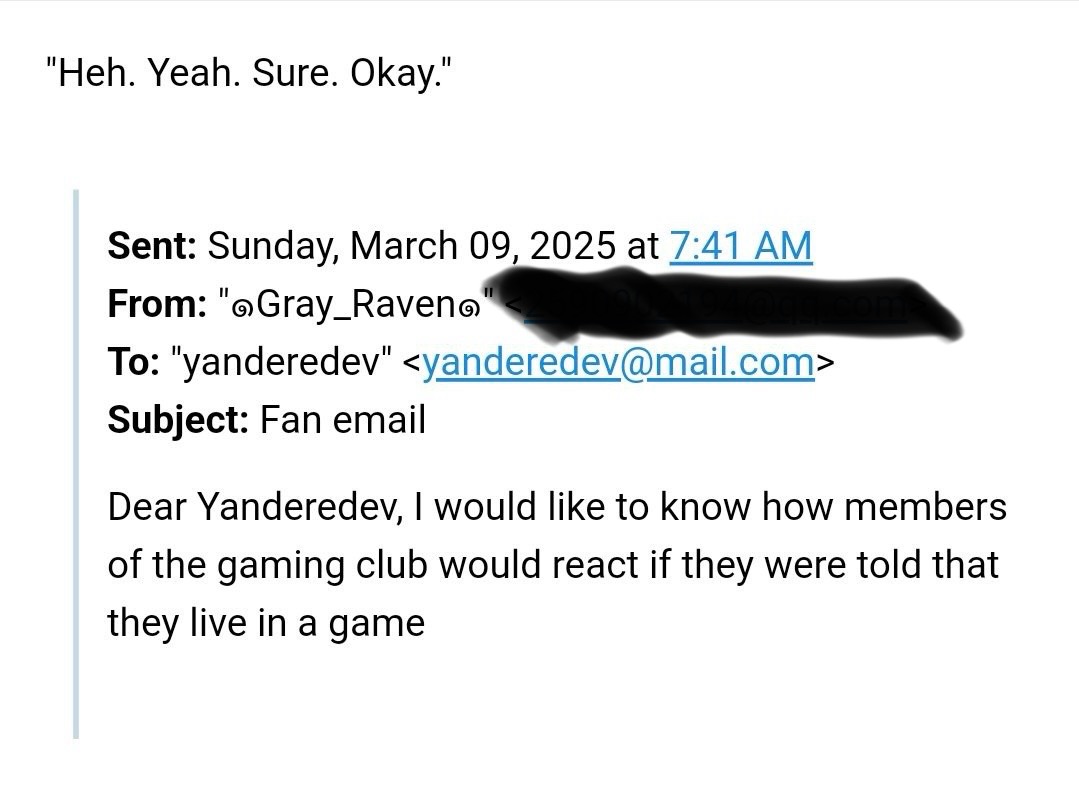
Task: Click the bold Sent: label
Action: coord(152,246)
